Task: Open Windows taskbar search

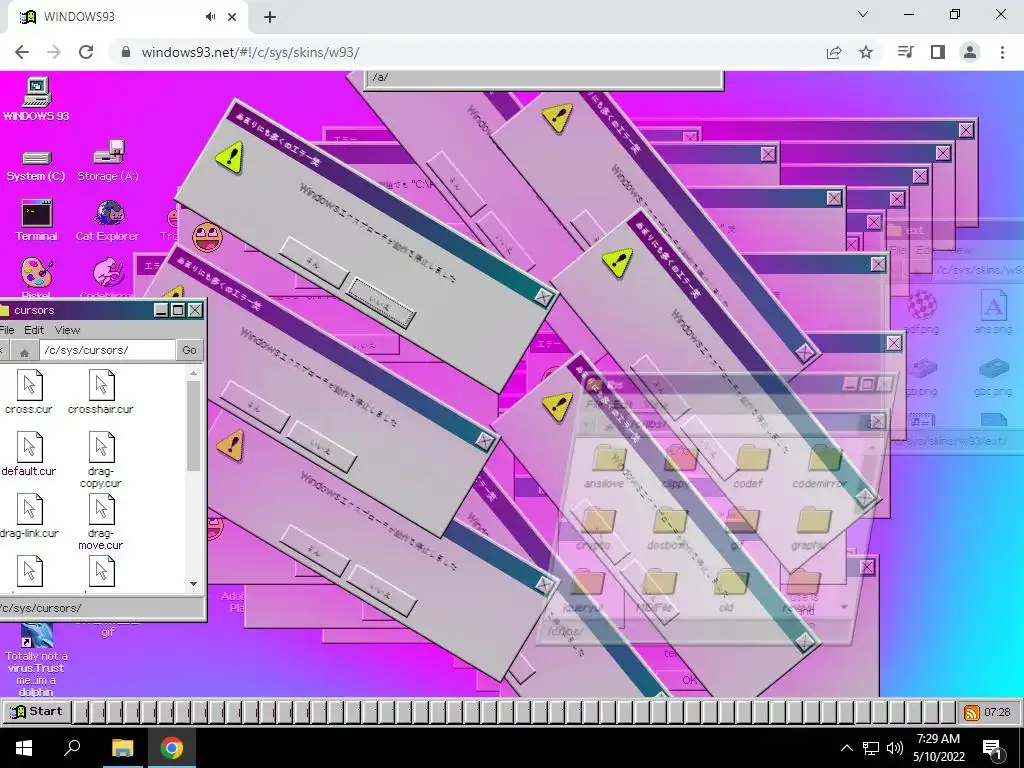Action: click(x=72, y=748)
